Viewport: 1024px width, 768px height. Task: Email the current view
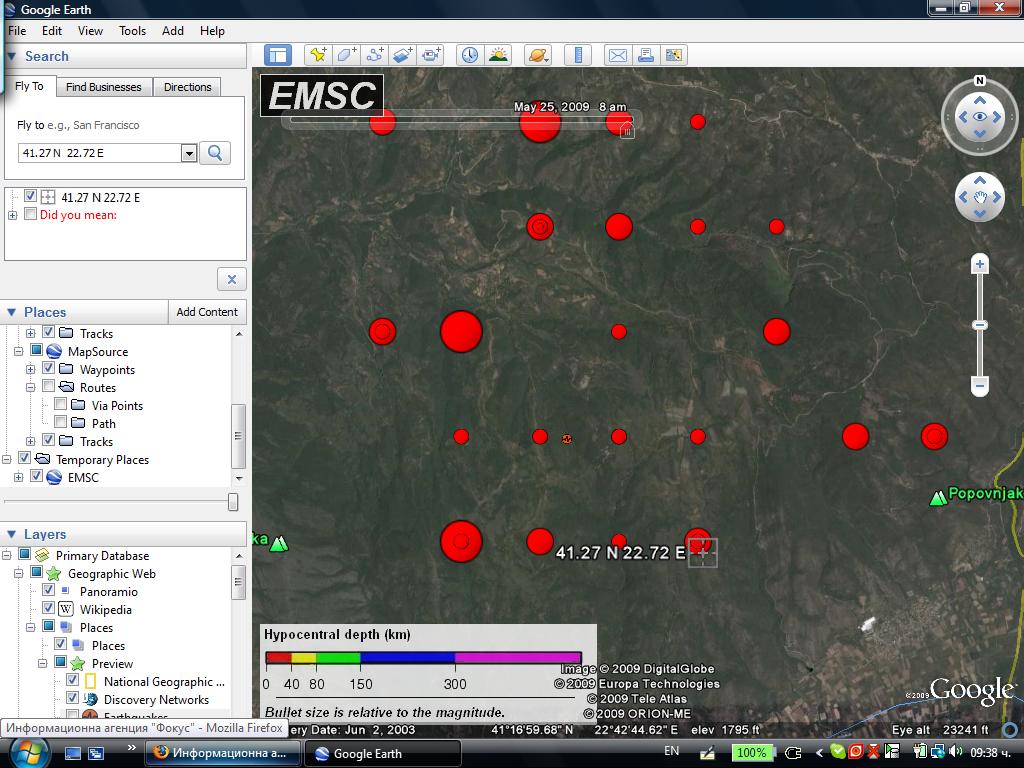click(x=617, y=56)
